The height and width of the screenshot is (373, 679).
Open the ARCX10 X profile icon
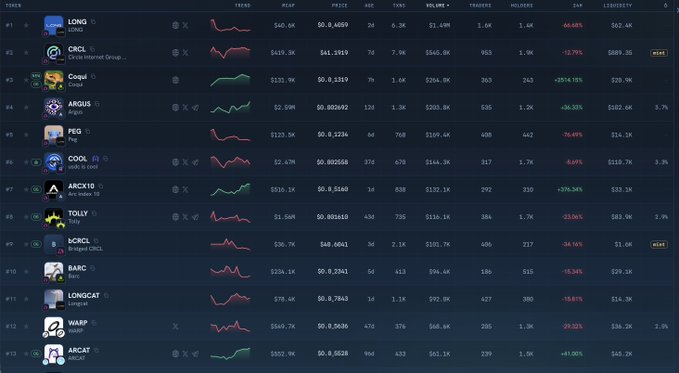(x=185, y=189)
